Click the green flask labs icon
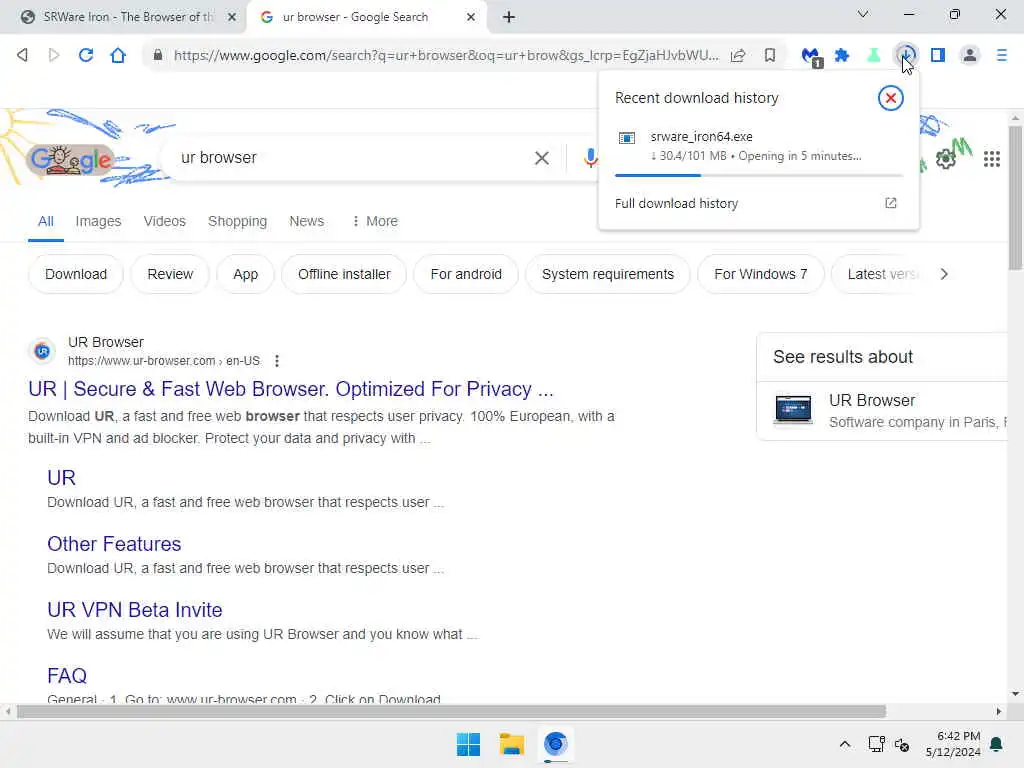 [x=873, y=55]
